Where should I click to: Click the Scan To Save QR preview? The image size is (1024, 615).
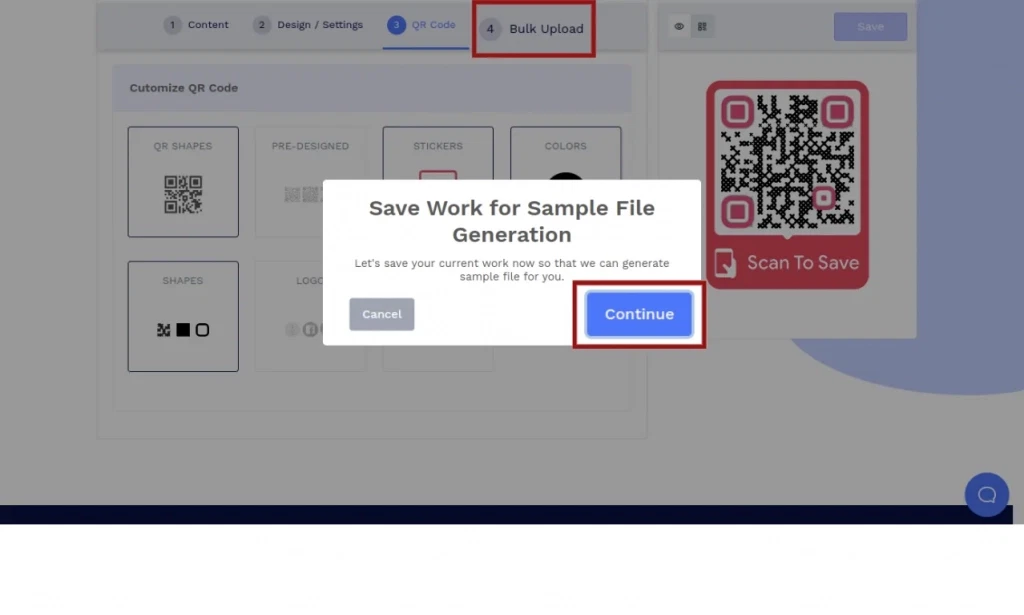point(787,185)
